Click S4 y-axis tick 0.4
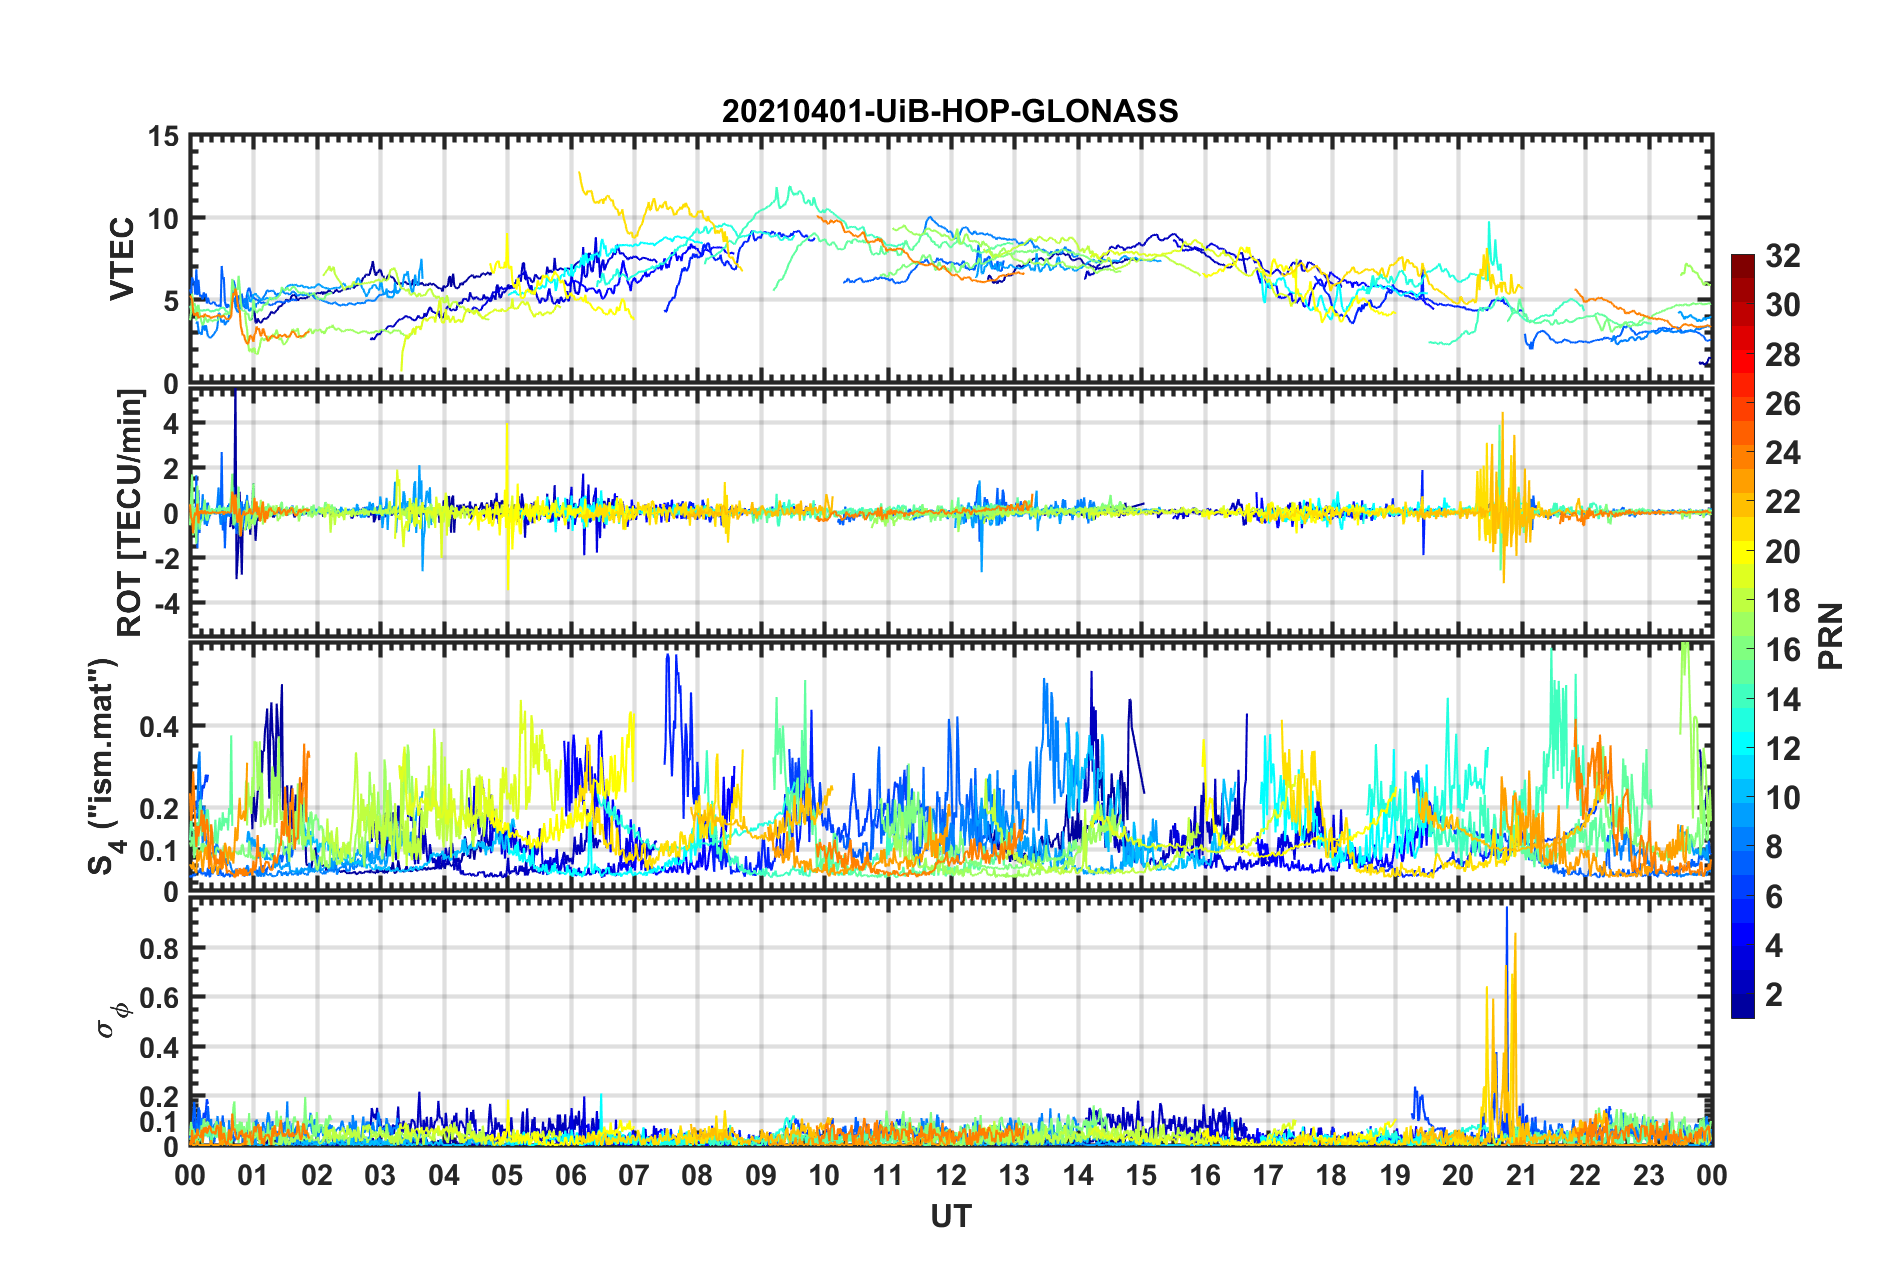Screen dimensions: 1902x1272 159,727
